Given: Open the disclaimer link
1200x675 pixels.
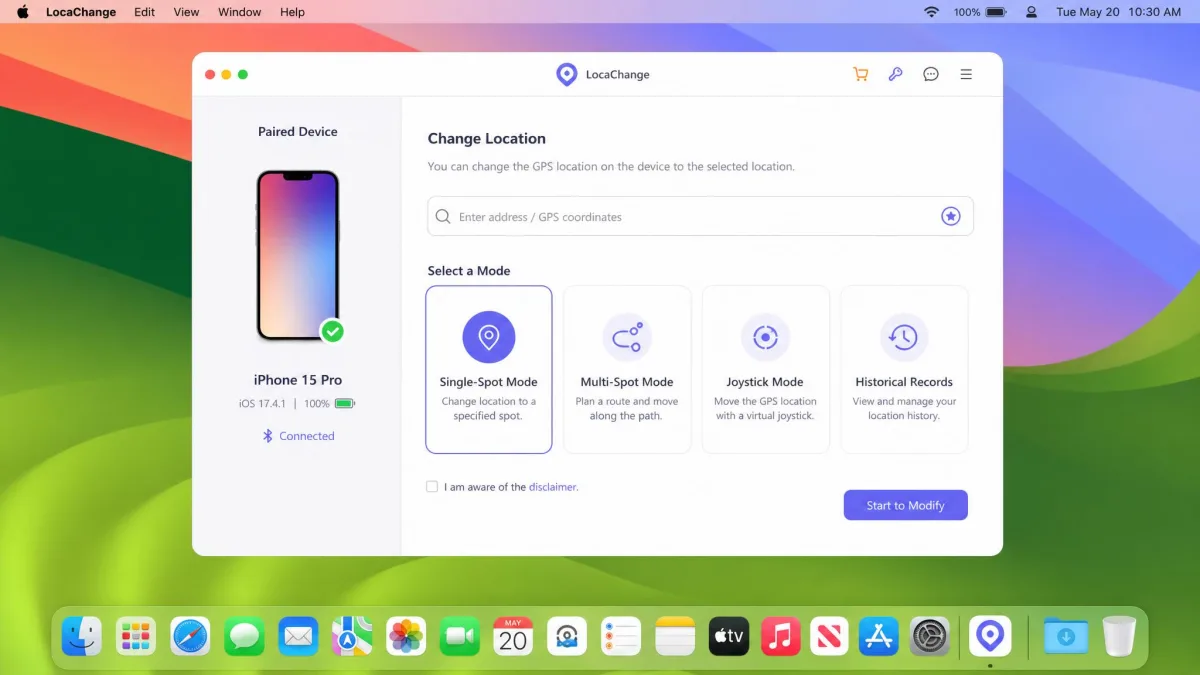Looking at the screenshot, I should pyautogui.click(x=553, y=487).
